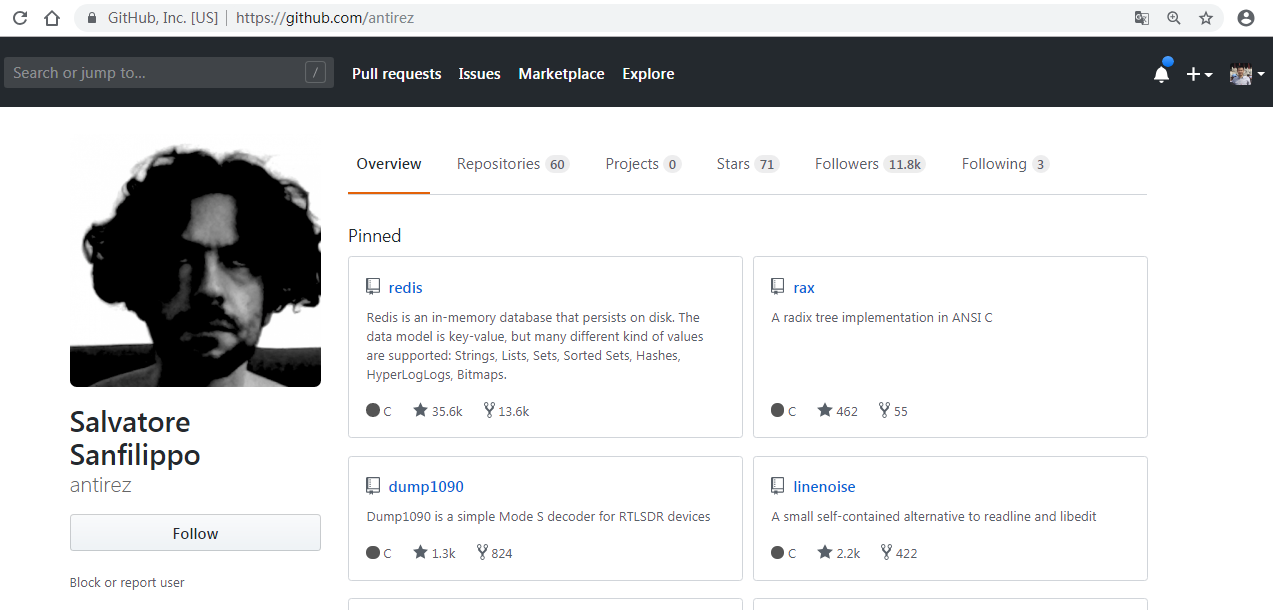Open the redis 13.6k forks
This screenshot has height=610, width=1273.
click(x=506, y=410)
